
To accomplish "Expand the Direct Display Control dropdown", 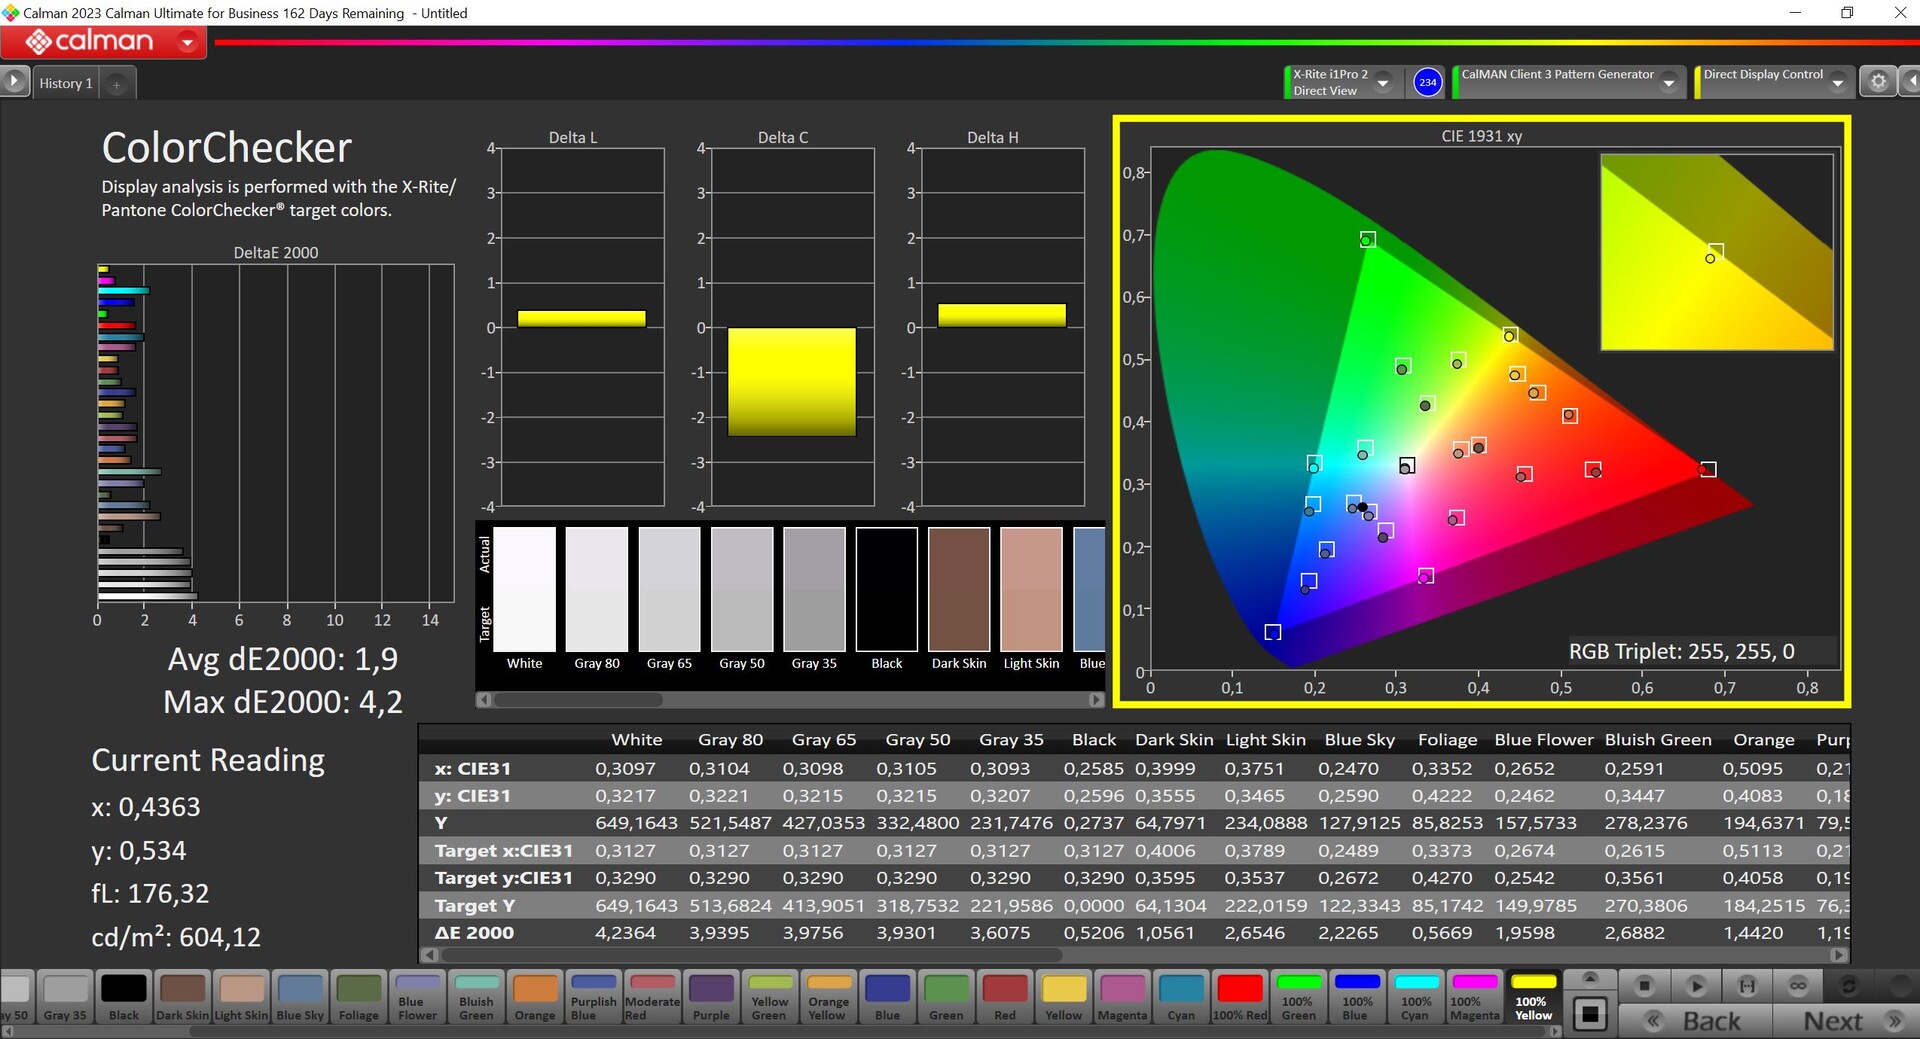I will pos(1837,83).
